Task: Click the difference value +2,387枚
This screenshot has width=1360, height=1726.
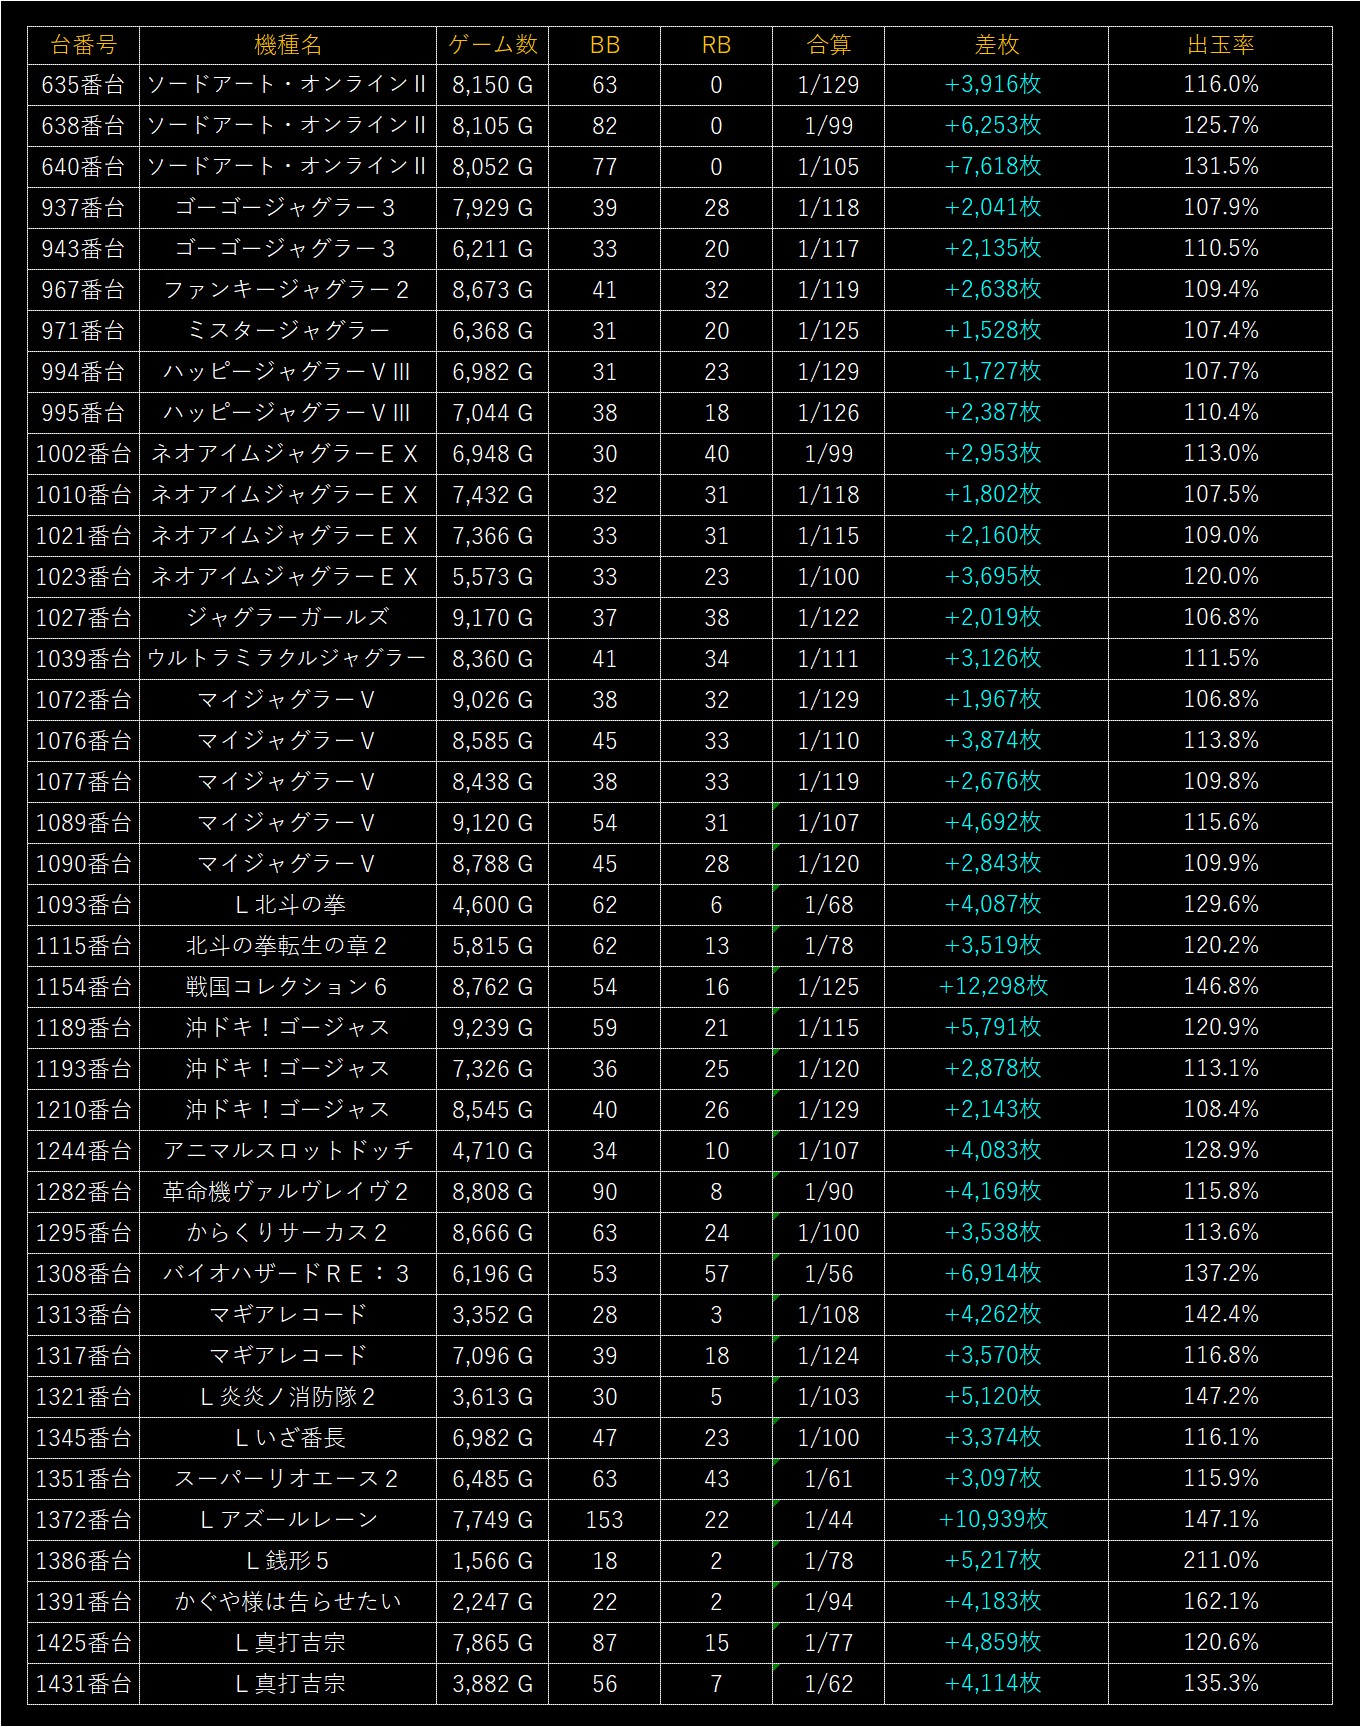Action: 993,413
